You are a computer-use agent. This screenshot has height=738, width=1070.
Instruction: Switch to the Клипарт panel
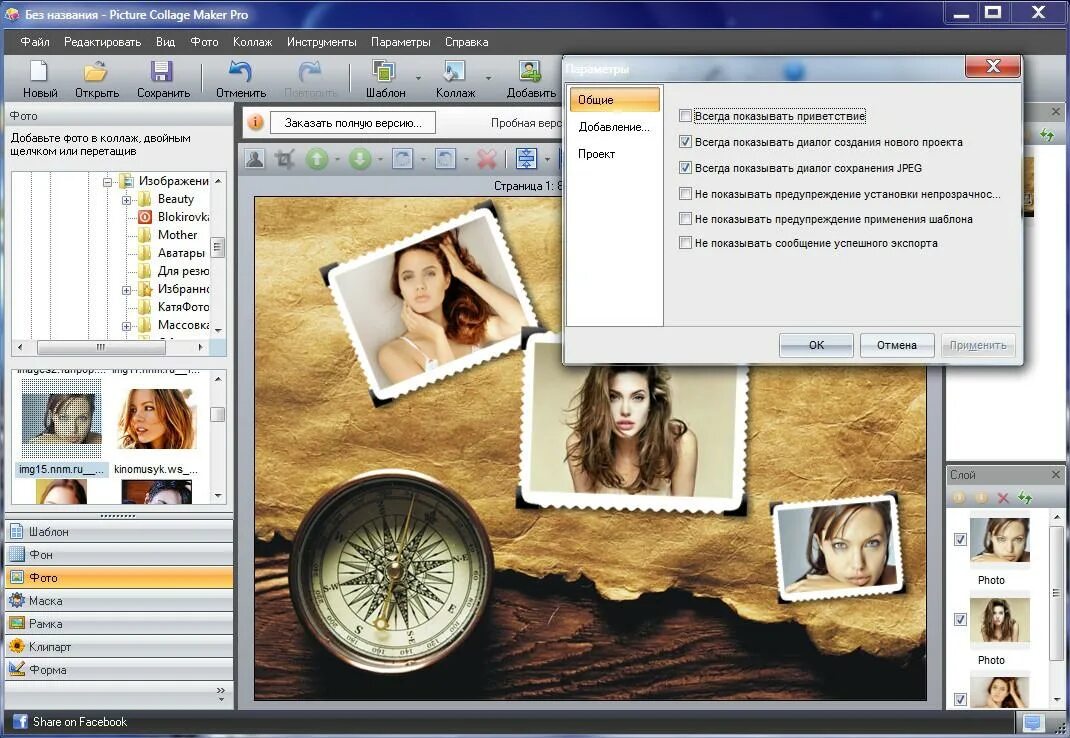pos(119,647)
